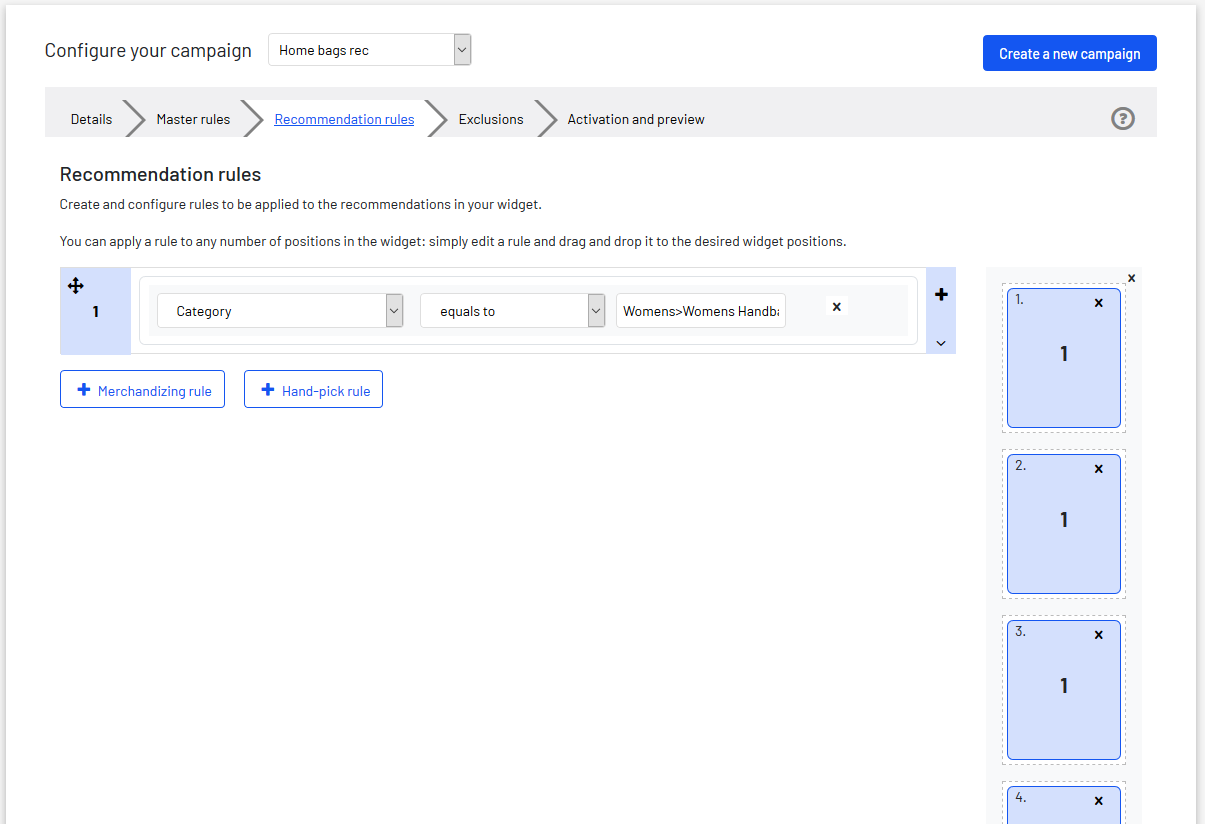Open the Category attribute dropdown
This screenshot has width=1205, height=824.
point(280,311)
